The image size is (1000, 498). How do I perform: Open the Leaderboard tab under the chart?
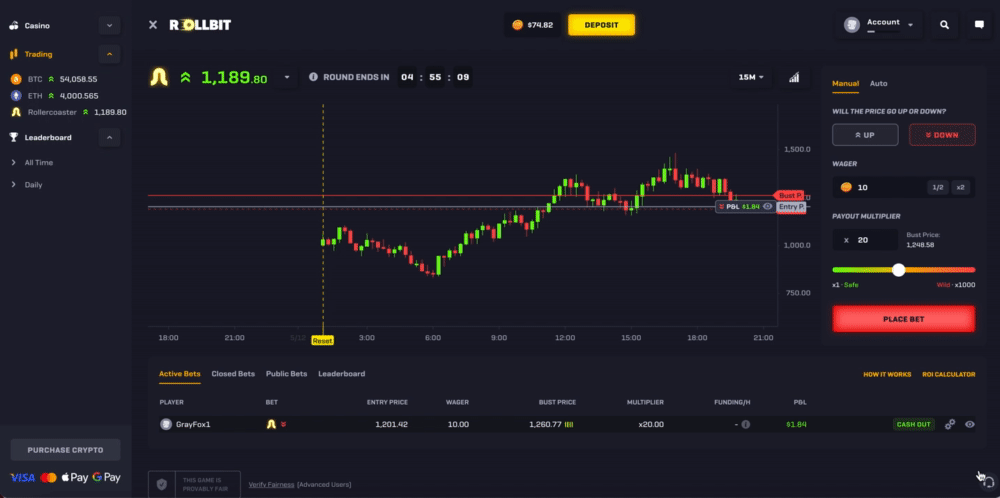click(342, 374)
